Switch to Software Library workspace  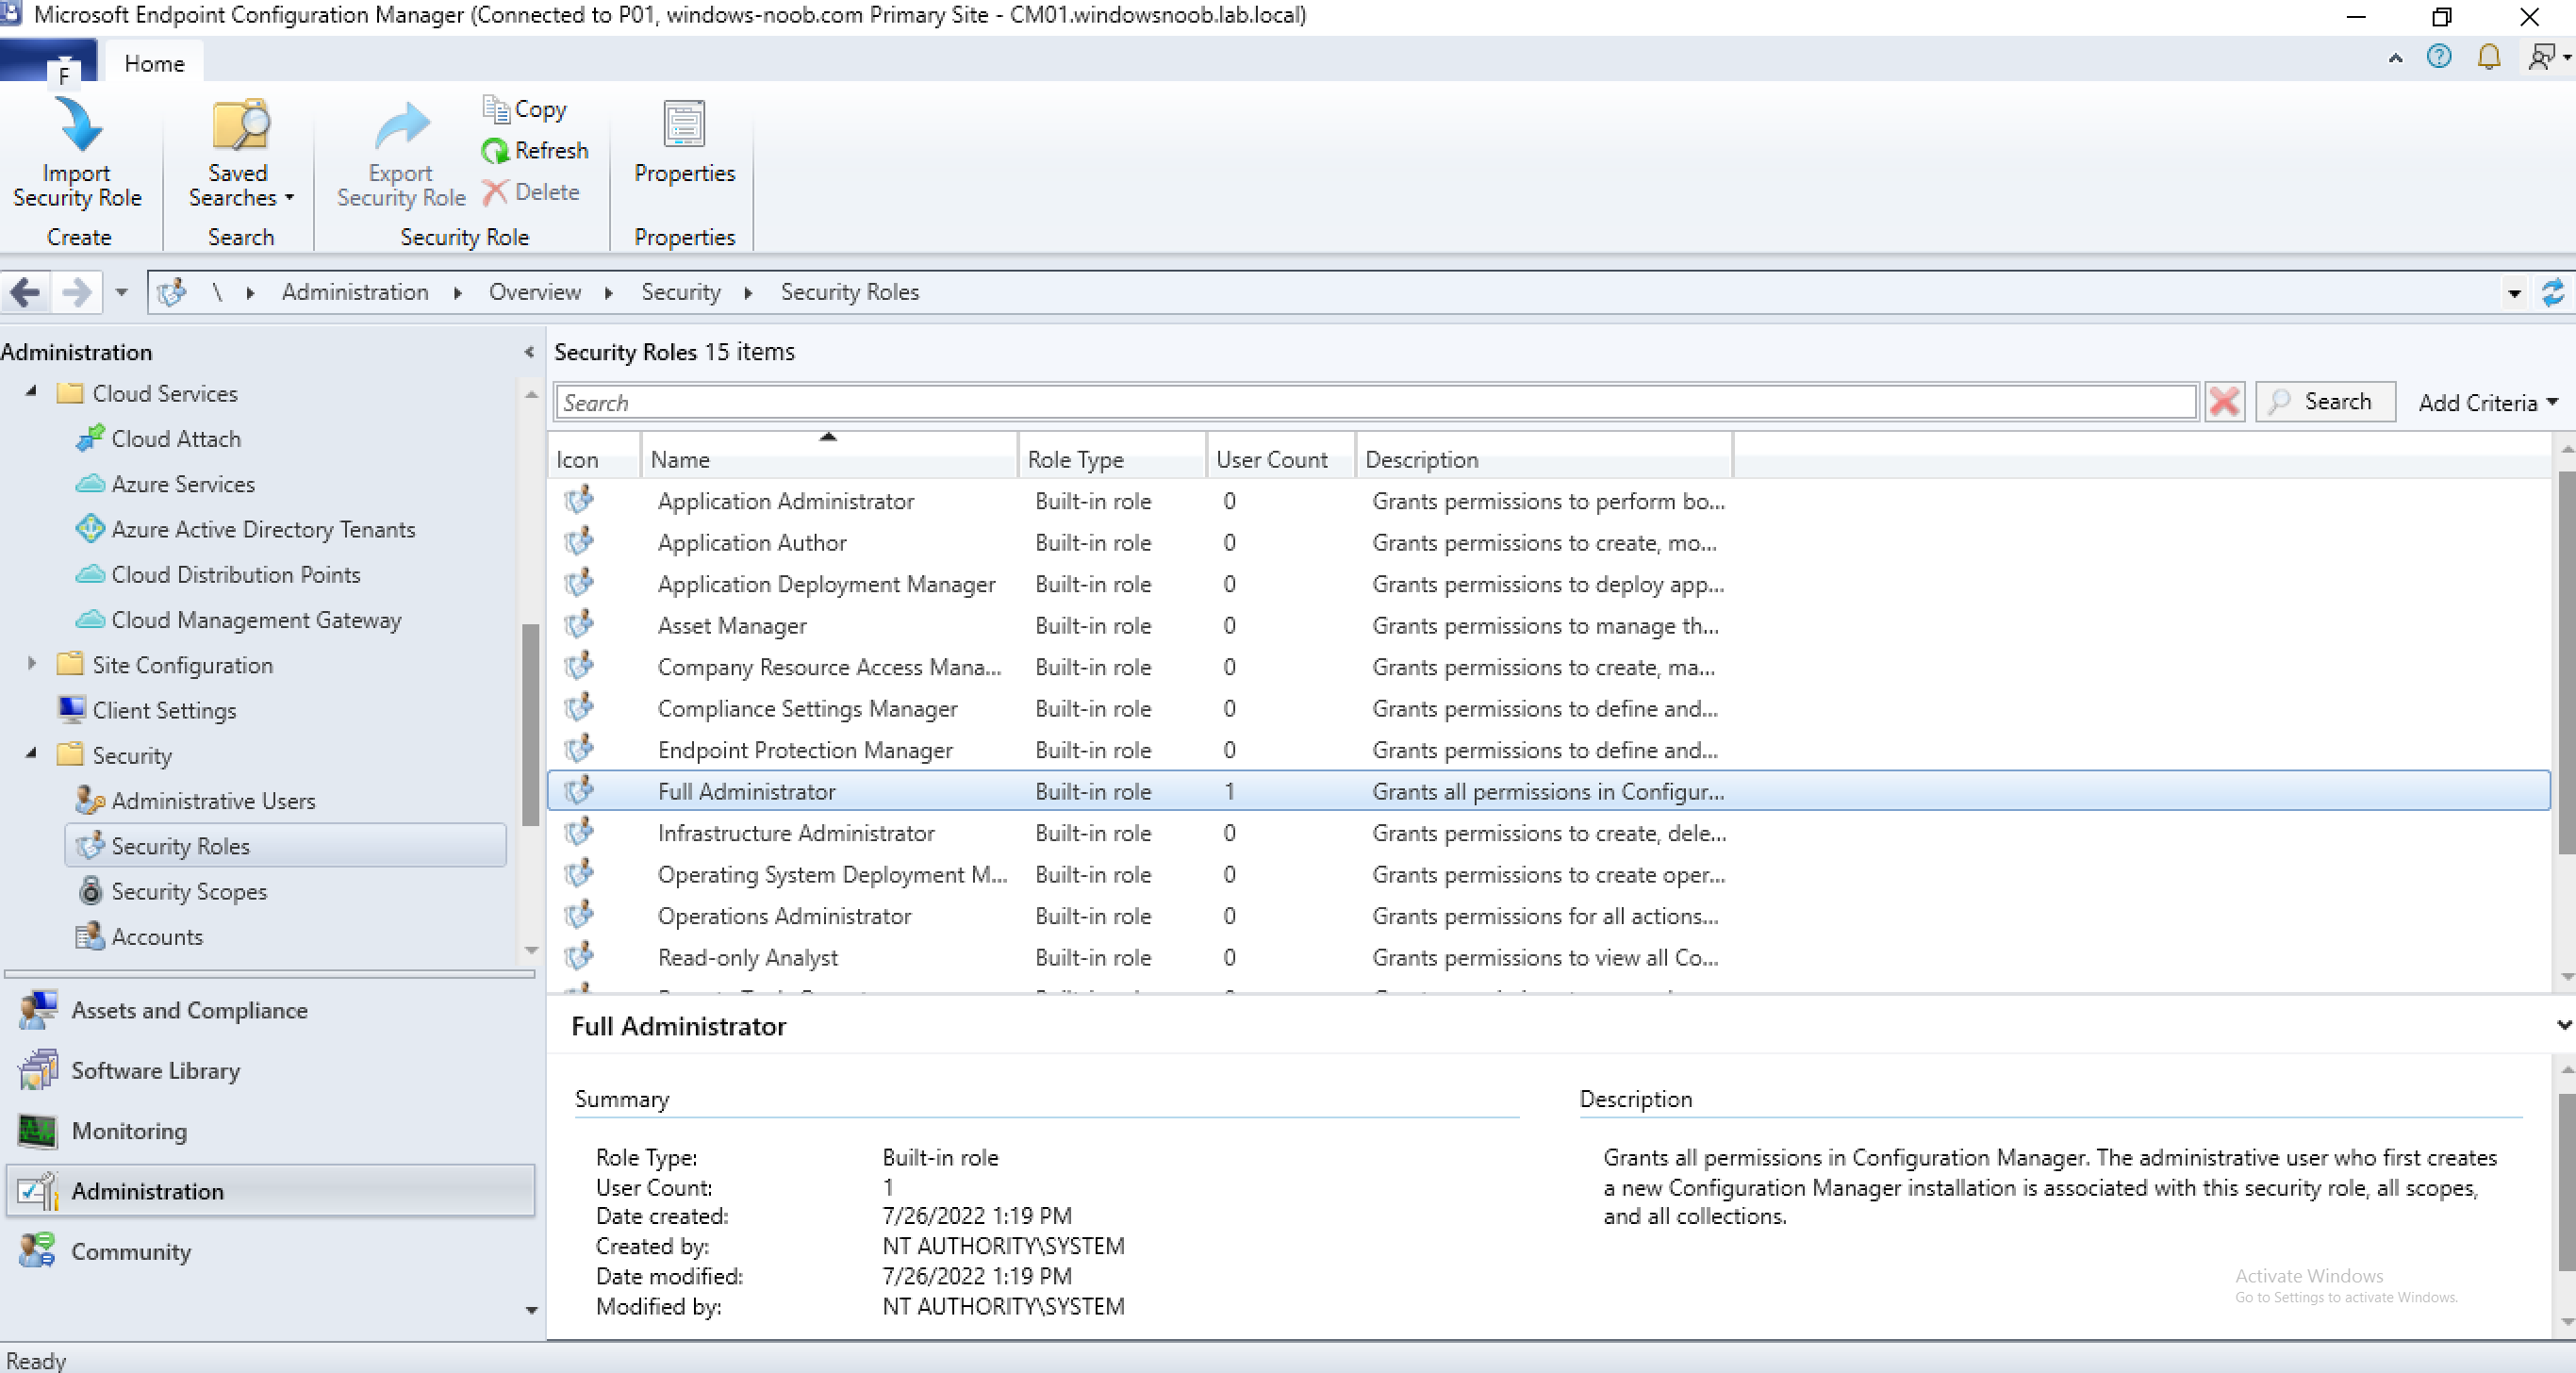(270, 1070)
